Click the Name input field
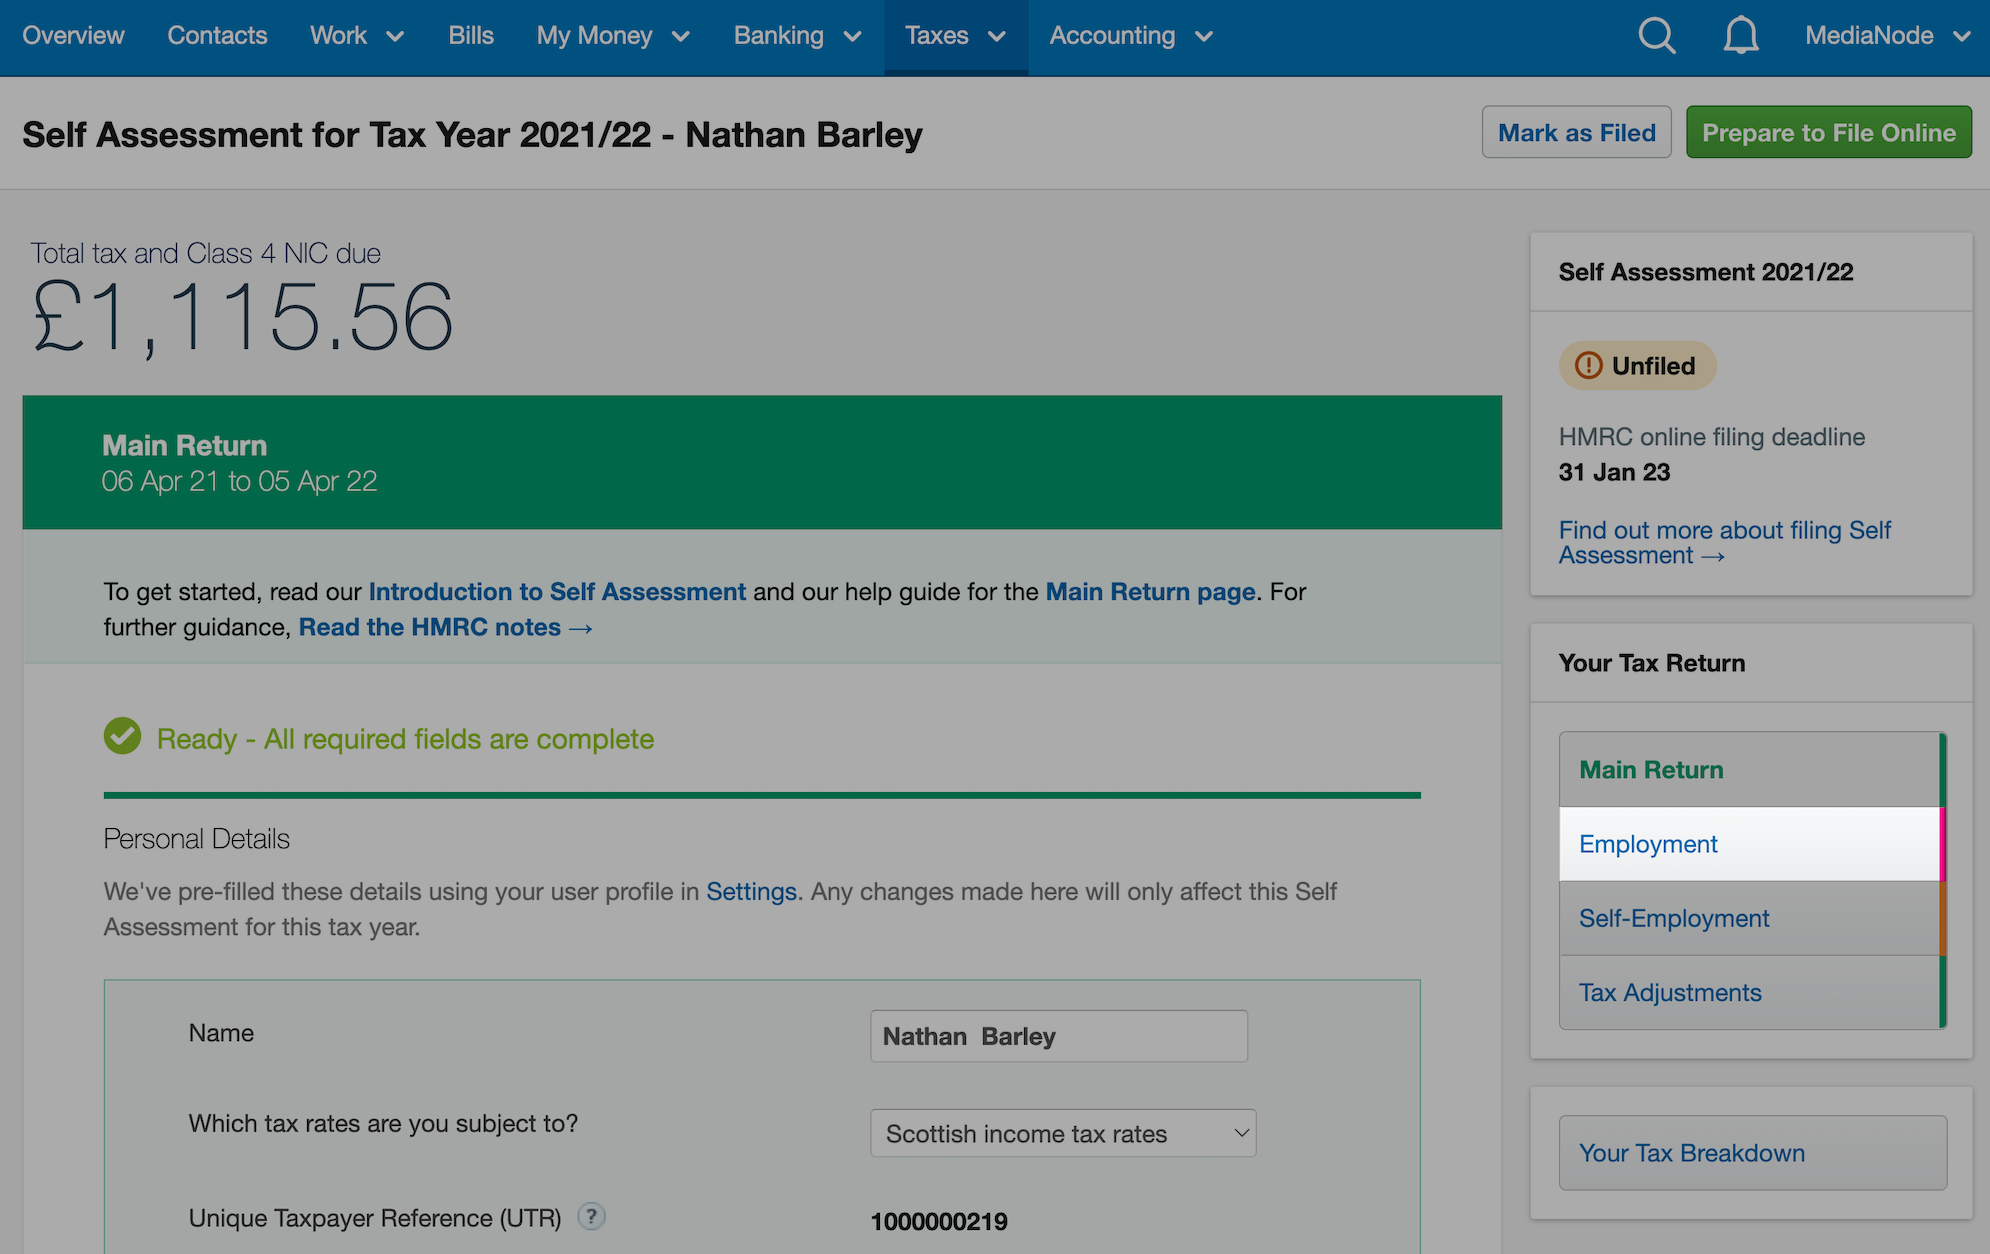 pyautogui.click(x=1058, y=1036)
